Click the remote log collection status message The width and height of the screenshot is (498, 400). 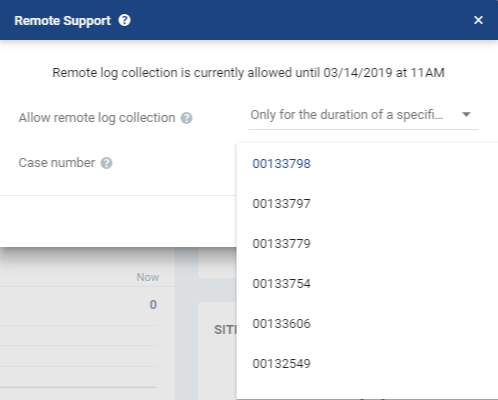pos(248,73)
